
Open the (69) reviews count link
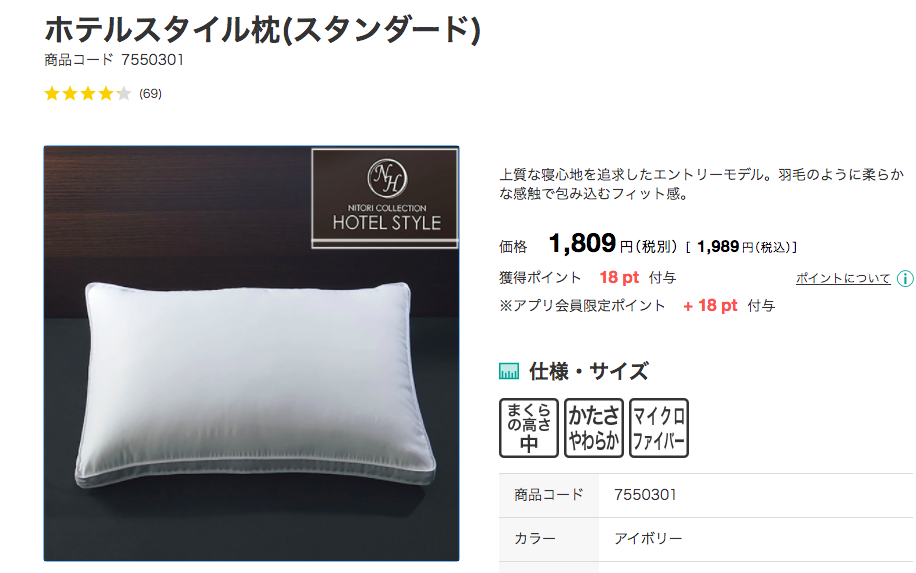click(x=150, y=93)
